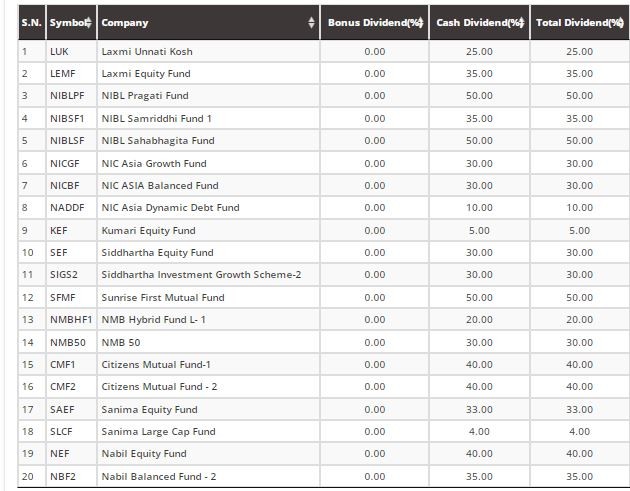Select company name Citizens Mutual Fund-1
The image size is (630, 491).
point(156,365)
